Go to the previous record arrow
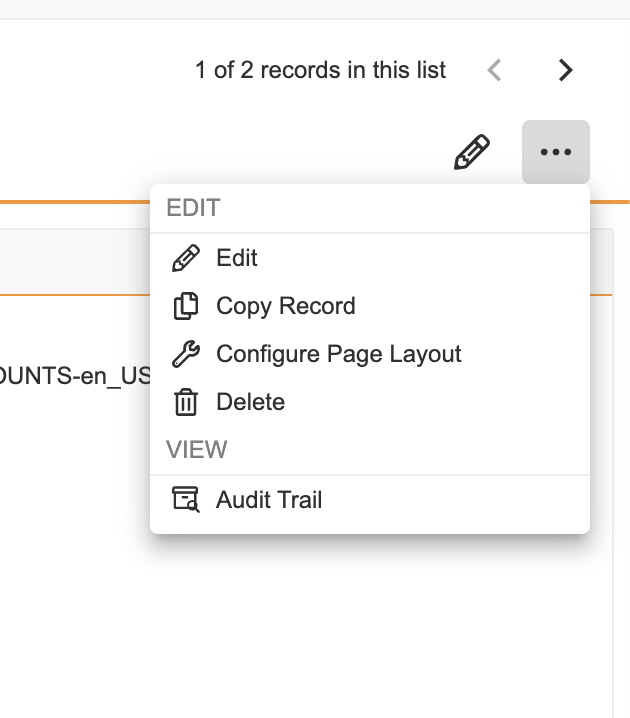Image resolution: width=630 pixels, height=718 pixels. coord(494,70)
